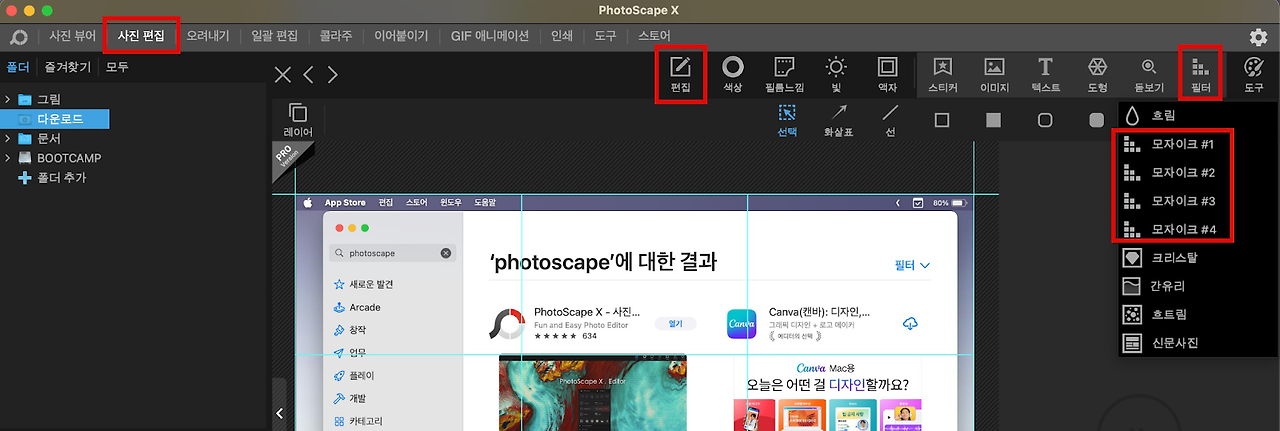Image resolution: width=1280 pixels, height=431 pixels.
Task: Select the 돋보기 magnifier tool
Action: point(1149,75)
